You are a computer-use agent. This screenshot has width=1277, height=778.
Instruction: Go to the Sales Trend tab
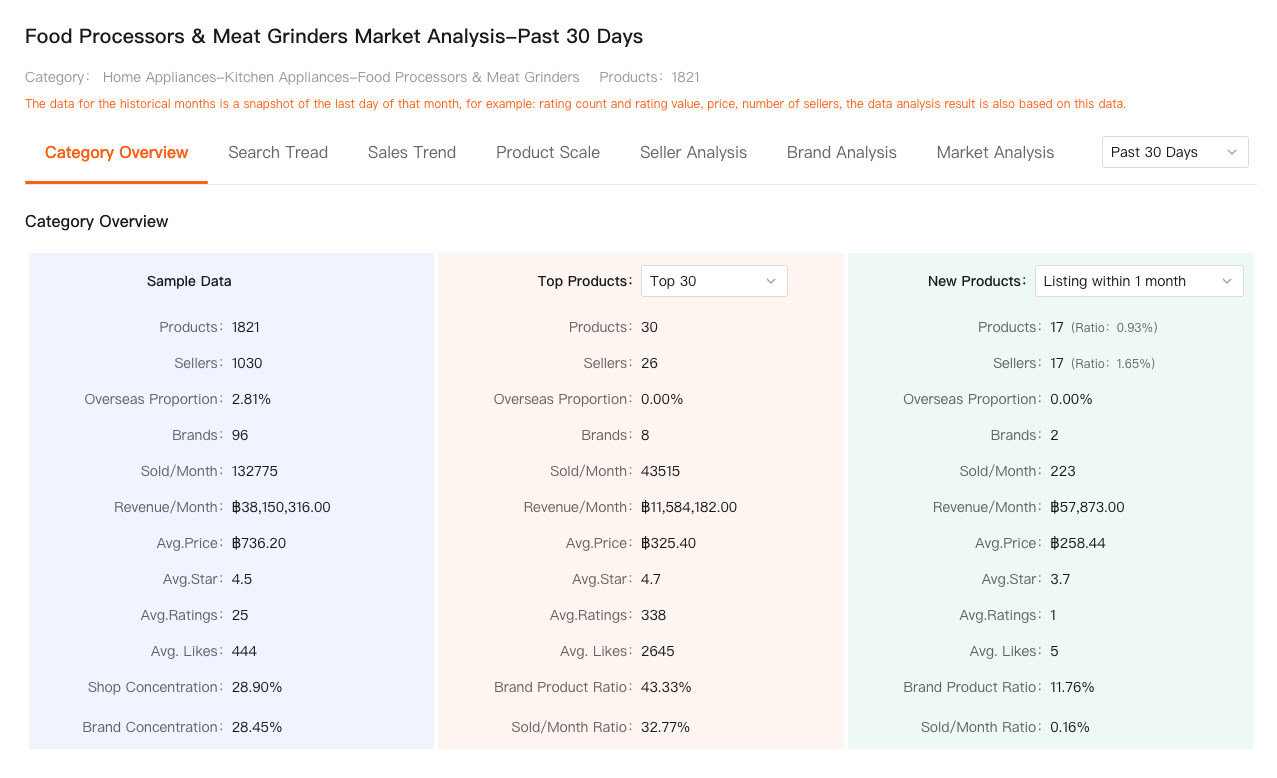click(411, 152)
